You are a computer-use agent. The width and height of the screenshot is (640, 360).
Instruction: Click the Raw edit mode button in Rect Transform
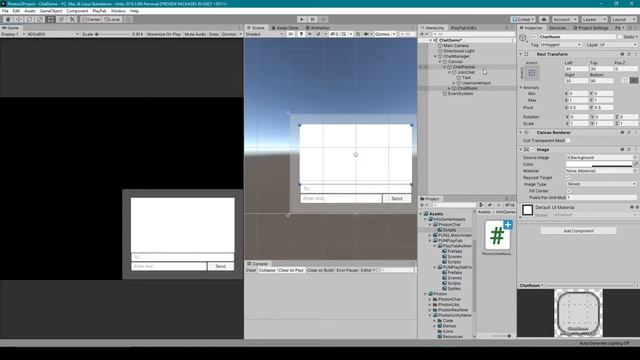634,80
